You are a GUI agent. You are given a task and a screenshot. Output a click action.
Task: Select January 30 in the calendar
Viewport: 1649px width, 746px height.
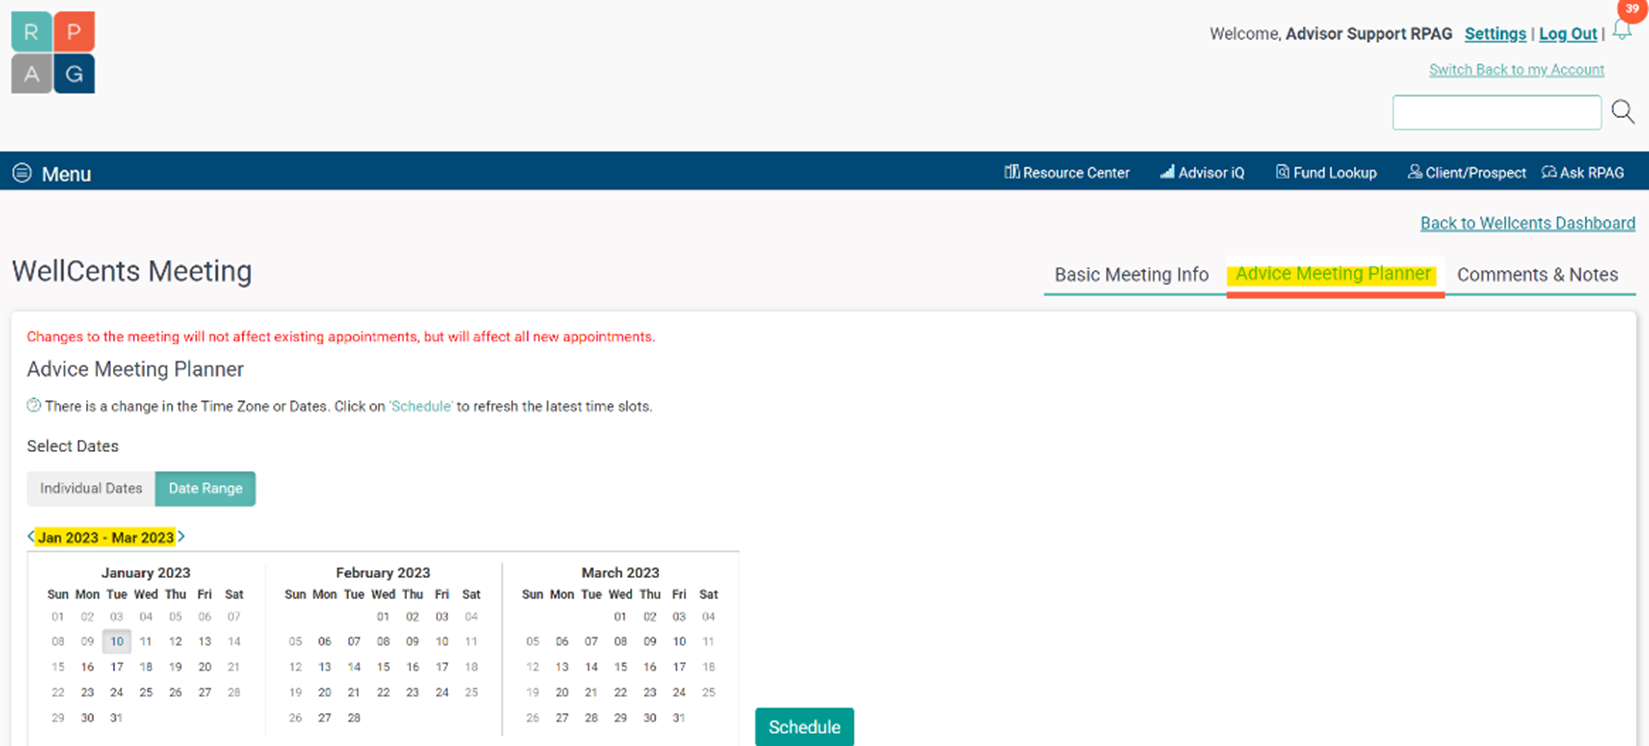point(87,718)
